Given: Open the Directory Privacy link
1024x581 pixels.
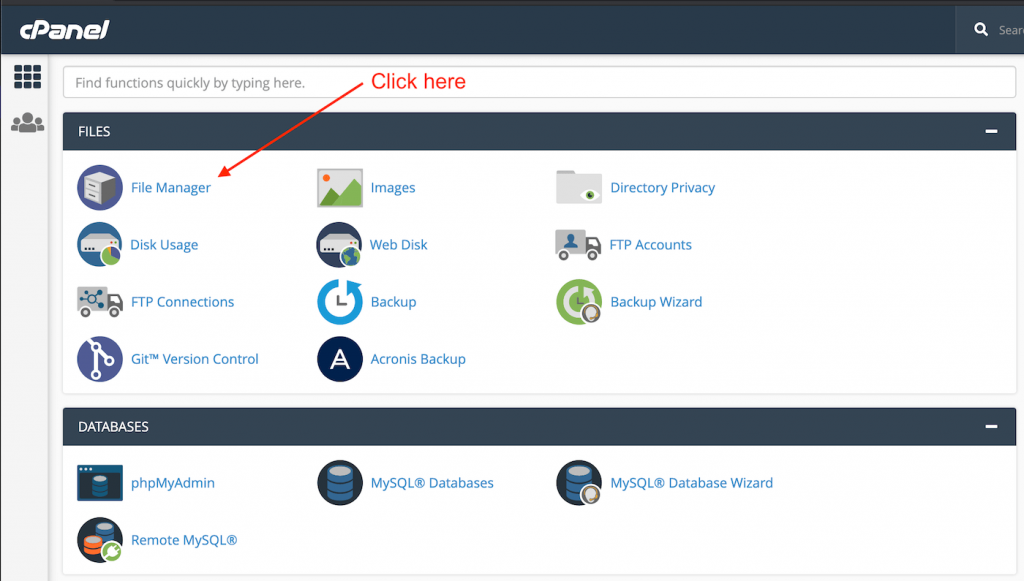Looking at the screenshot, I should (662, 188).
